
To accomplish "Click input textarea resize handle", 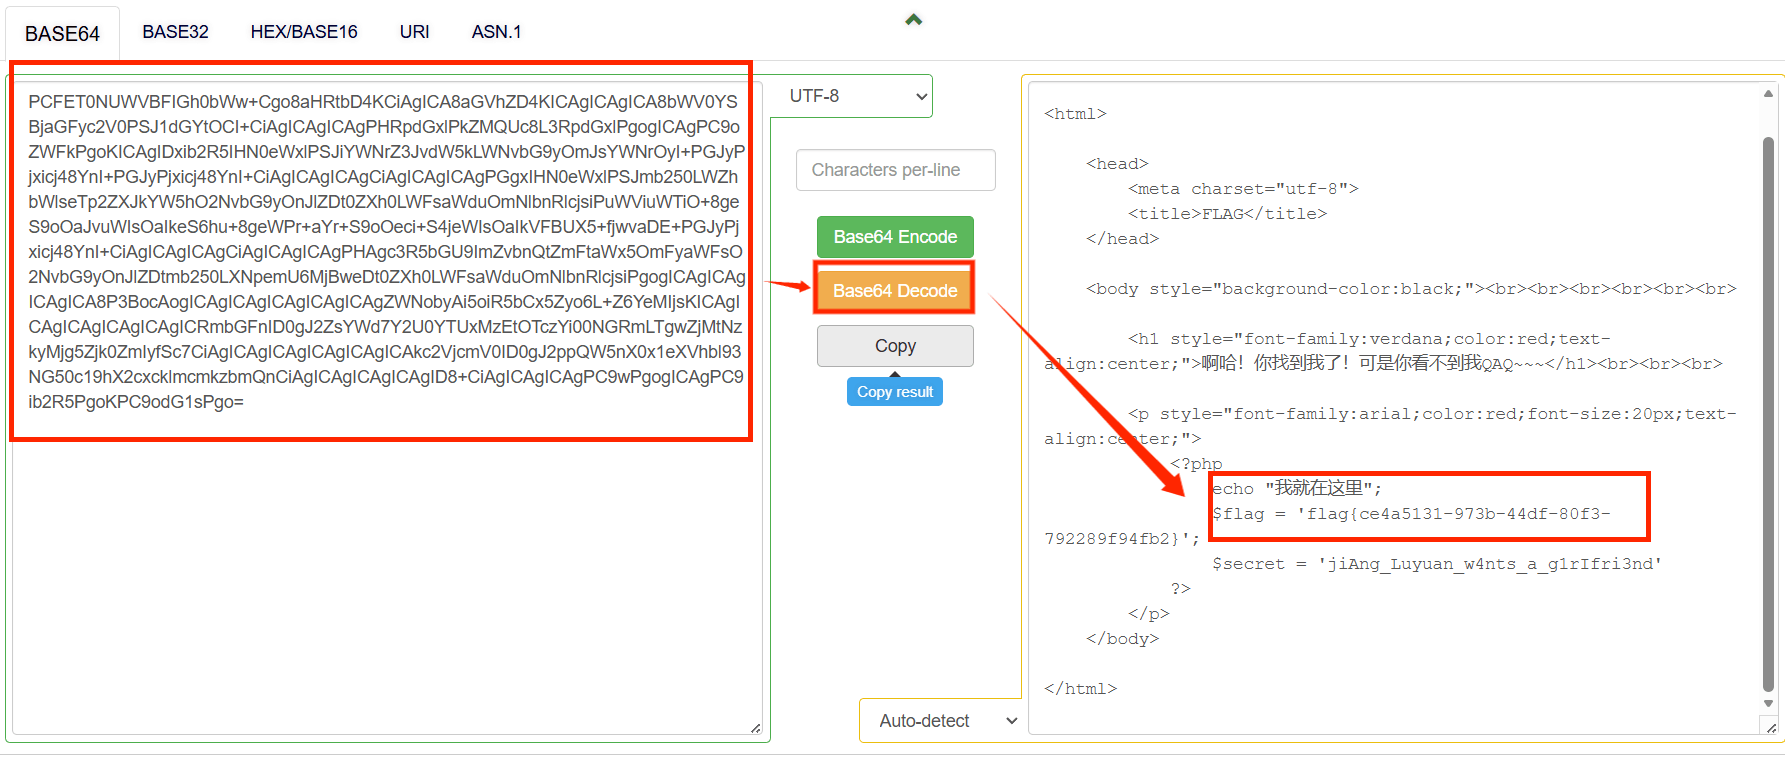I will [x=755, y=728].
